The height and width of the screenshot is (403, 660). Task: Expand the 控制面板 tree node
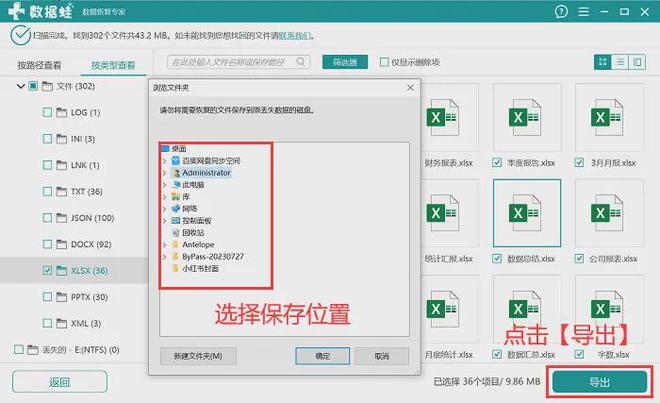click(x=165, y=220)
